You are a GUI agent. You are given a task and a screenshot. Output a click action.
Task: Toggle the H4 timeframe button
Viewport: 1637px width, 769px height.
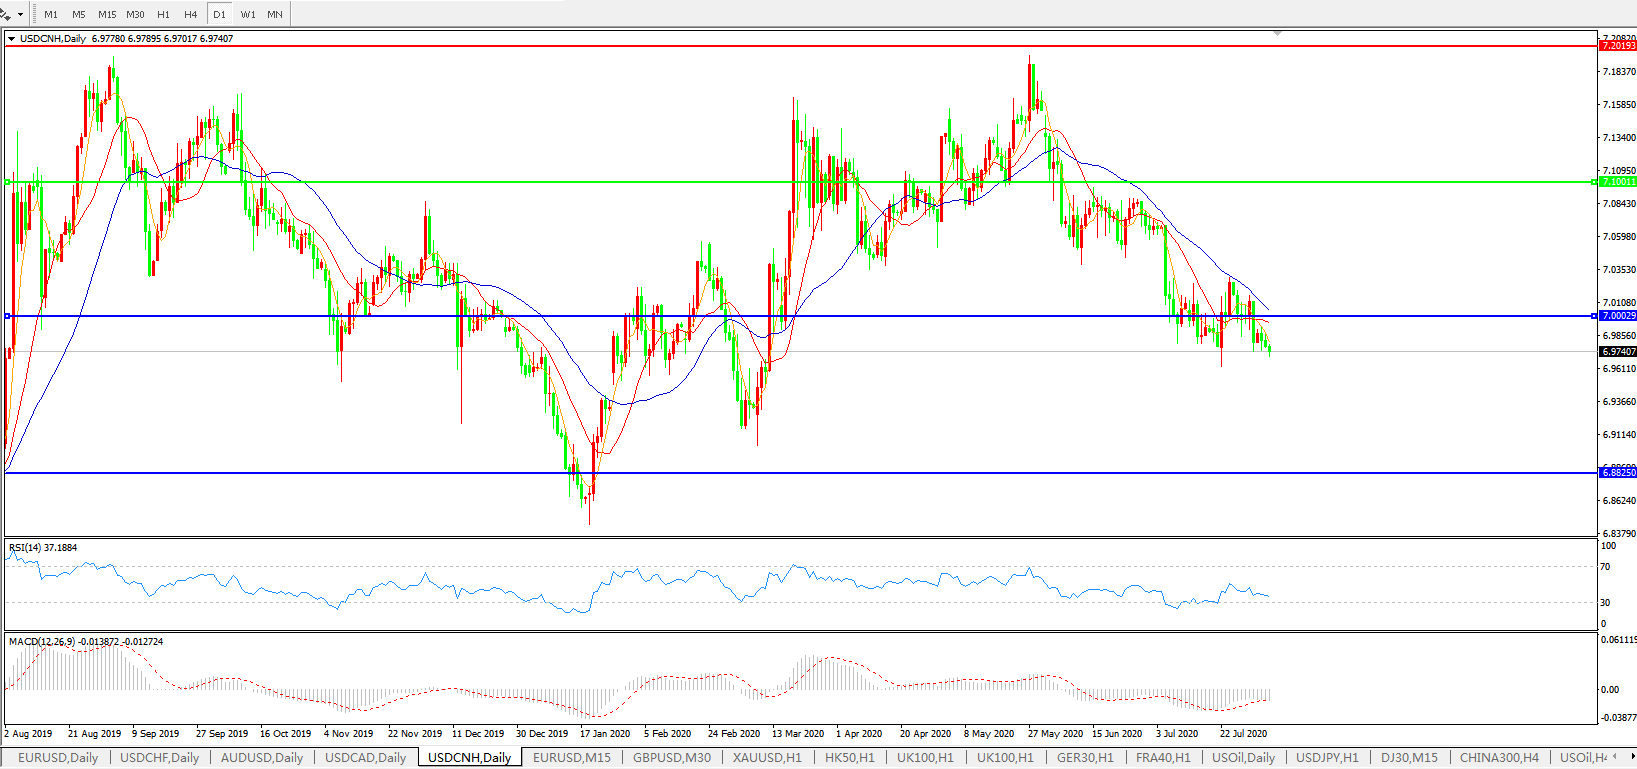coord(190,15)
